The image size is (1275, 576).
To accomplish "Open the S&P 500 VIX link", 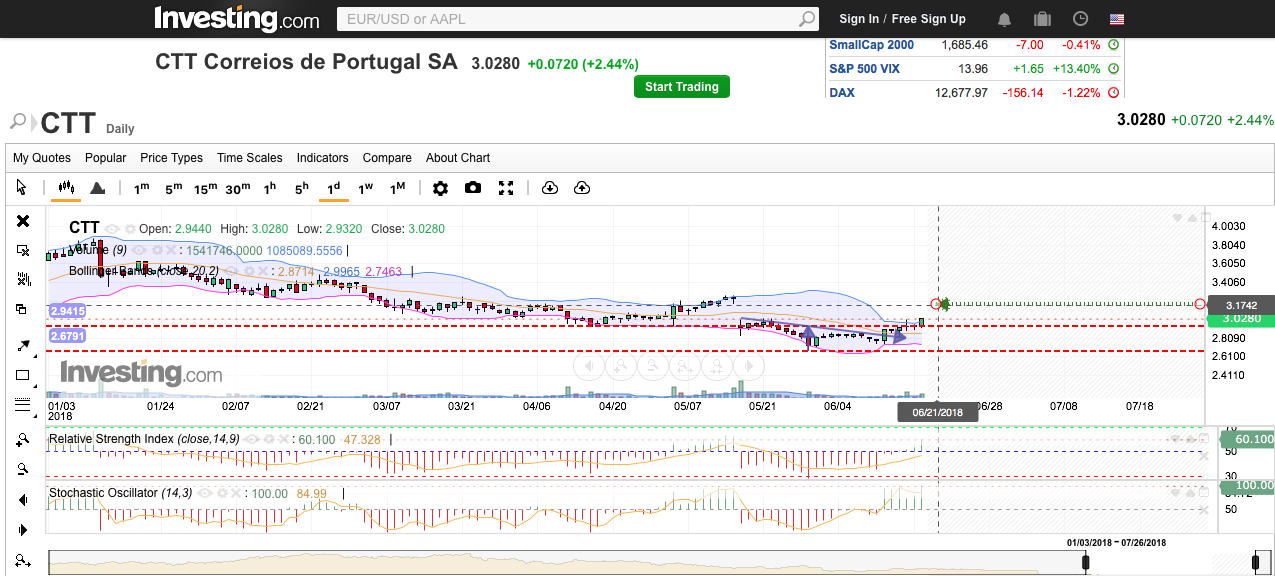I will [866, 69].
